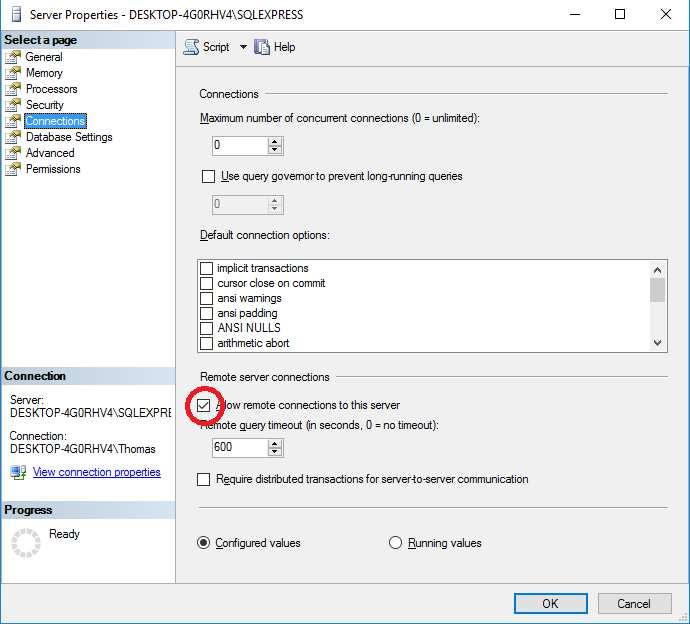Click the Help toolbar button
Screen dimensions: 690x624
(x=275, y=47)
